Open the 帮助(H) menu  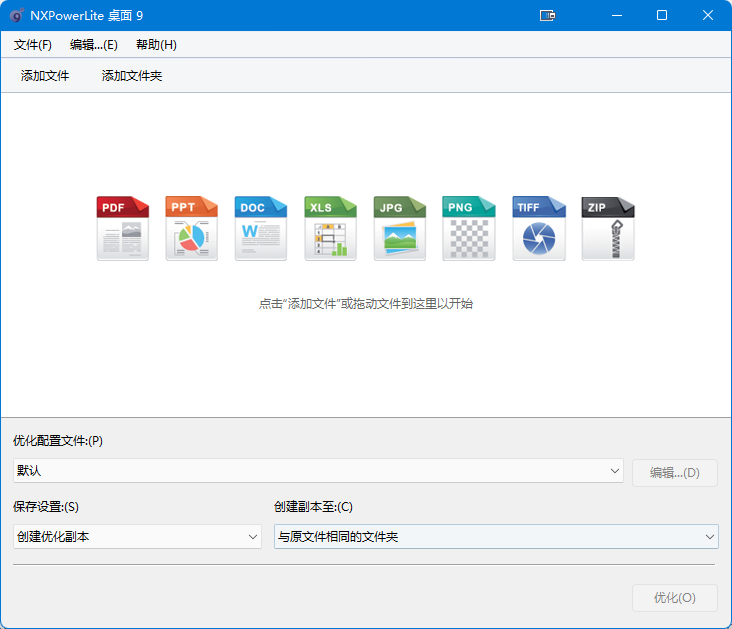156,45
